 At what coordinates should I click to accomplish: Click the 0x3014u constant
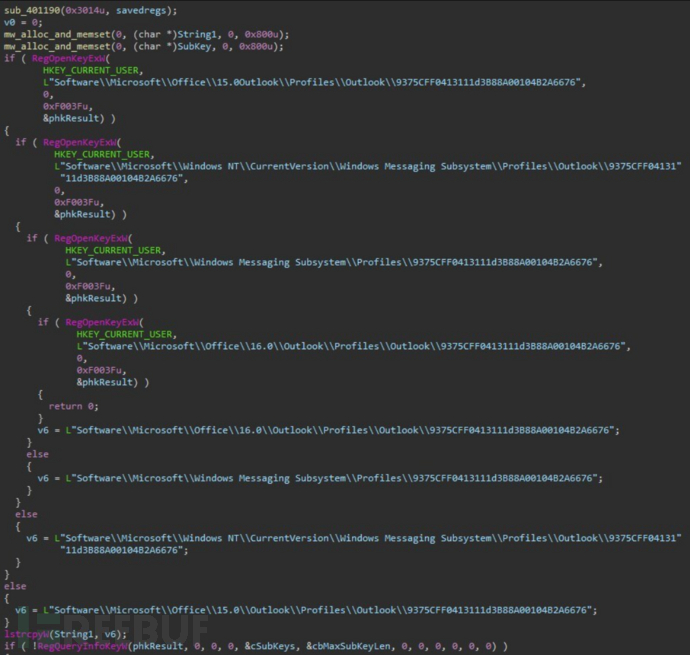(x=85, y=10)
